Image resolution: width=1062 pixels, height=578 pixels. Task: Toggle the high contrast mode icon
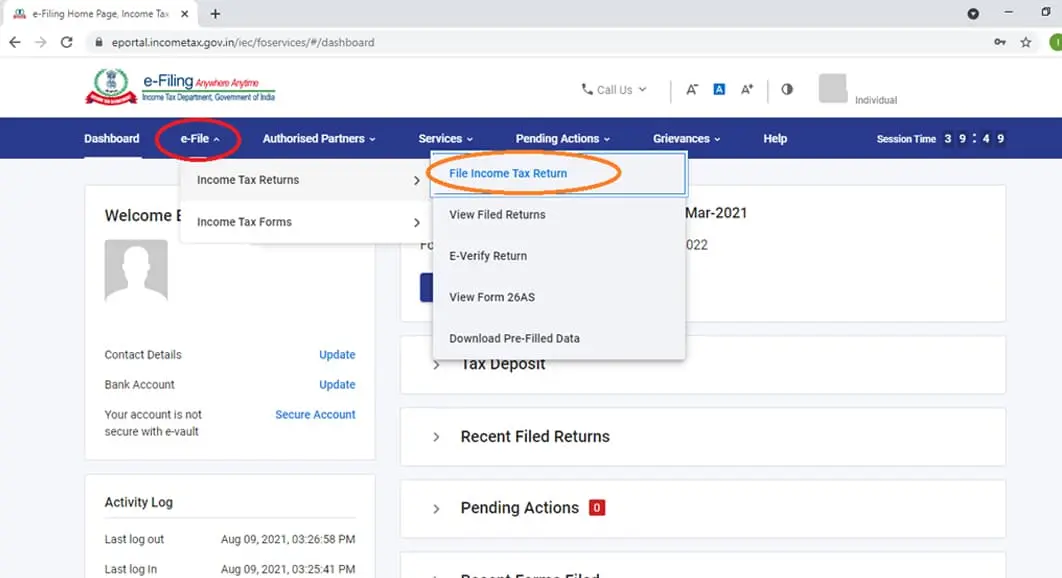point(787,89)
